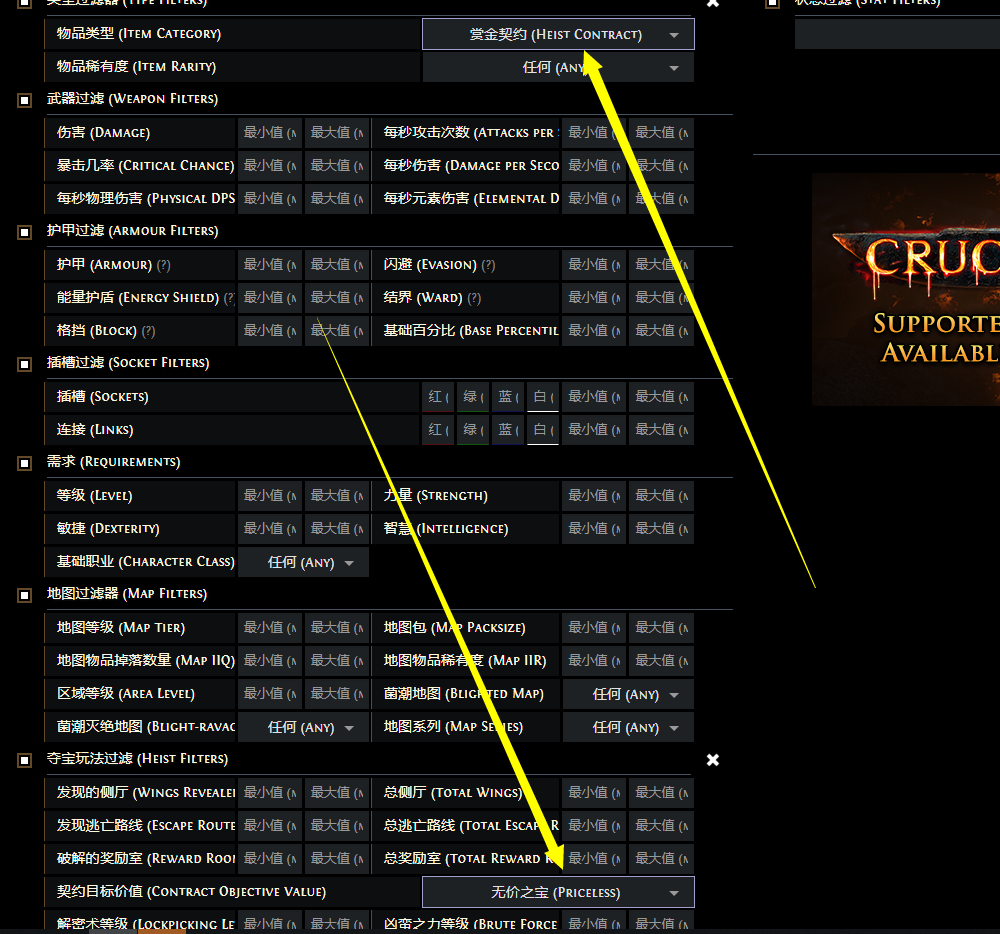Click the Stat Filters search box
Screen dimensions: 1000x934
[x=897, y=33]
